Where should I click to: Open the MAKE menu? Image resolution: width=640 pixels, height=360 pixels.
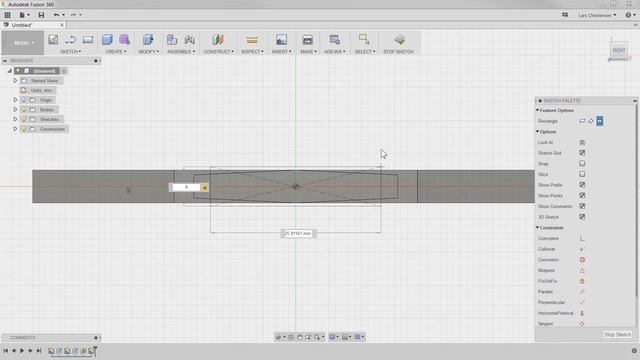pos(308,52)
